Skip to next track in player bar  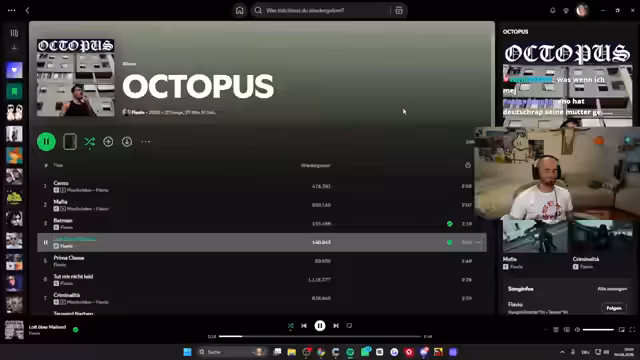pyautogui.click(x=336, y=326)
